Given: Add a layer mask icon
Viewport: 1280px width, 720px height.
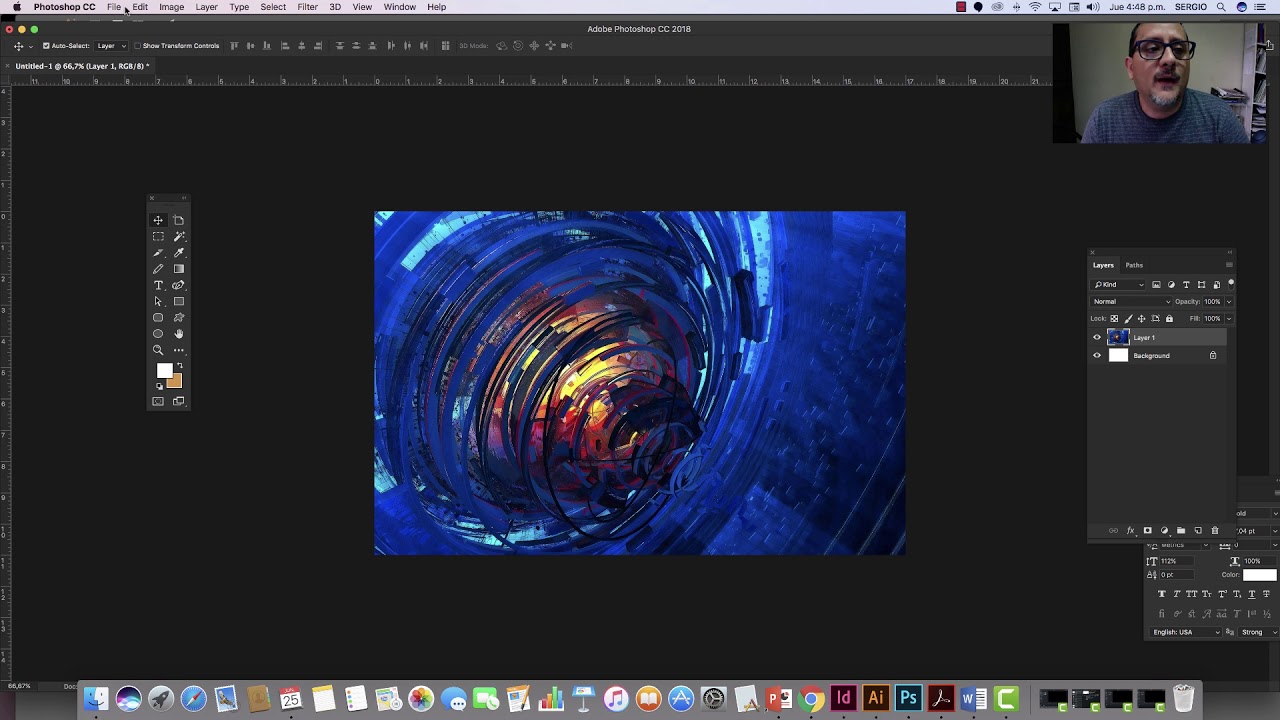Looking at the screenshot, I should 1147,530.
